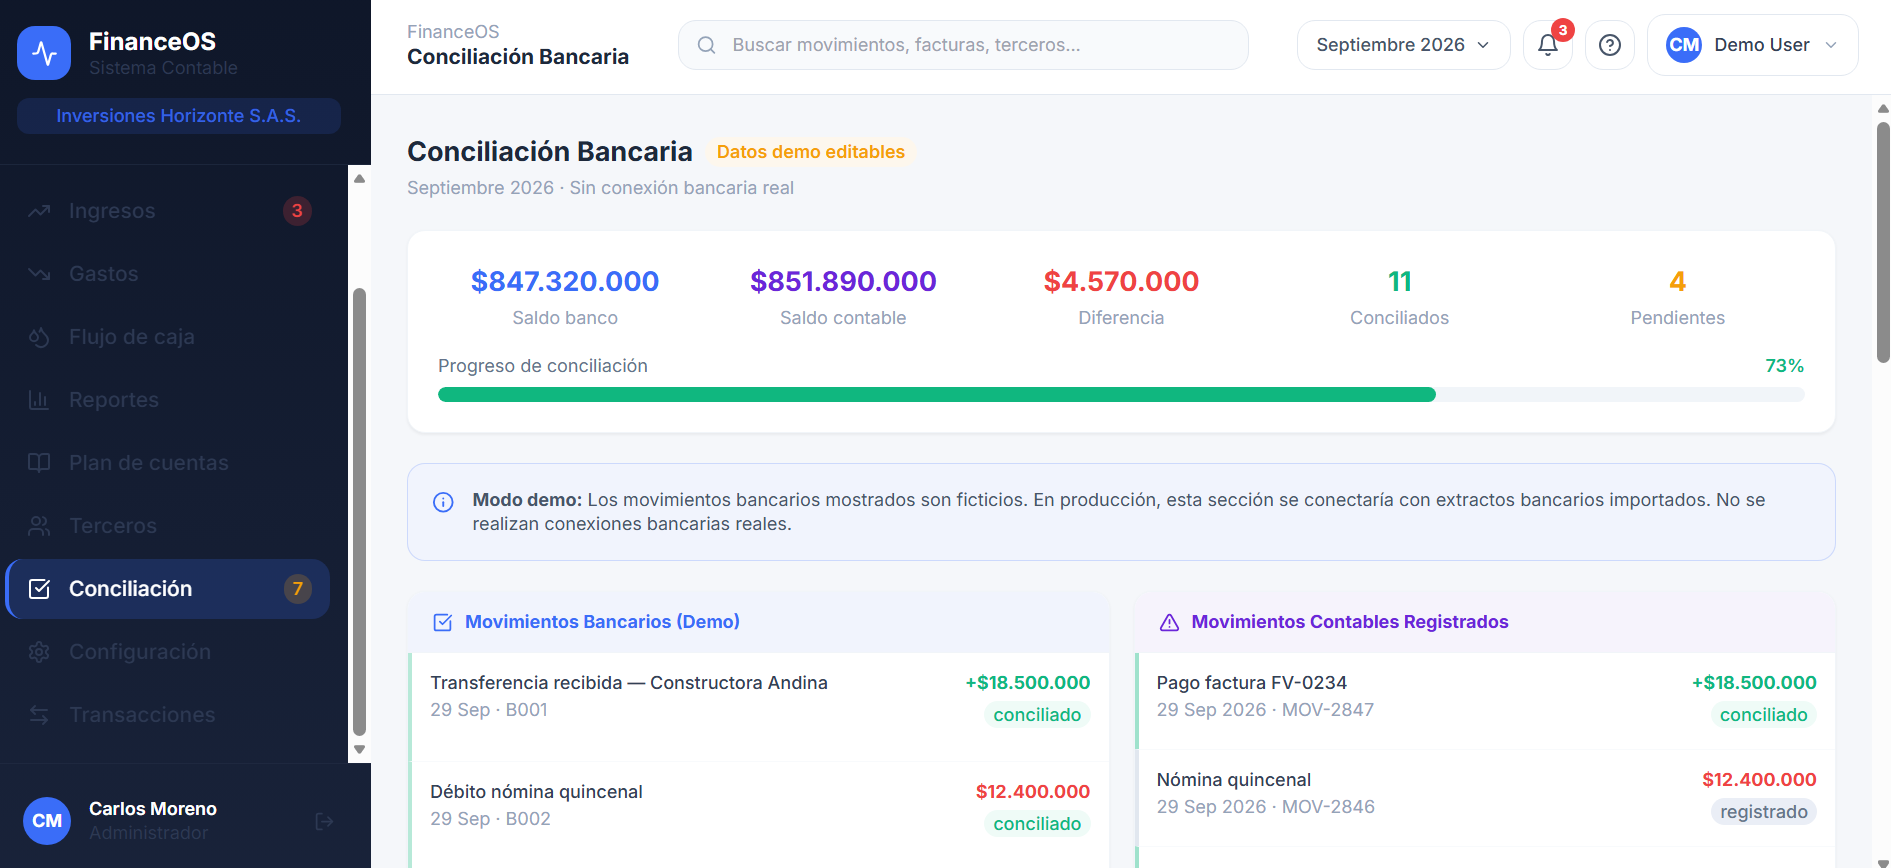Open the help question mark icon

1610,45
